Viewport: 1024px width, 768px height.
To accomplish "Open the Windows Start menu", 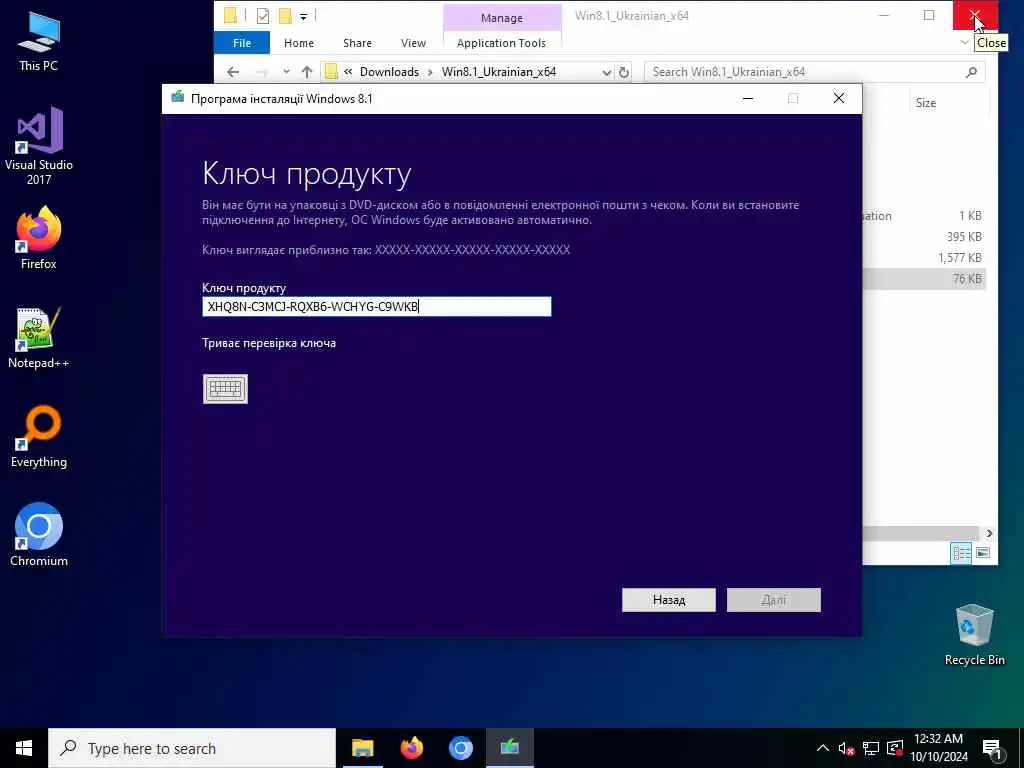I will (x=24, y=748).
